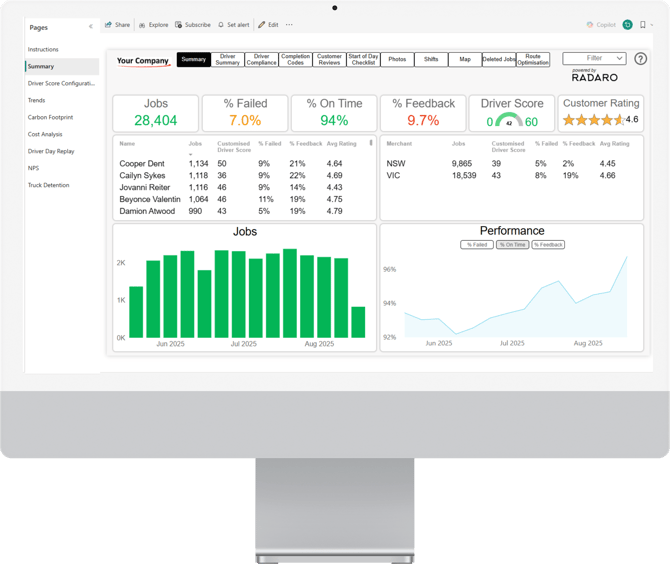Open the Start of Day Checklist tab
This screenshot has height=564, width=670.
[363, 59]
